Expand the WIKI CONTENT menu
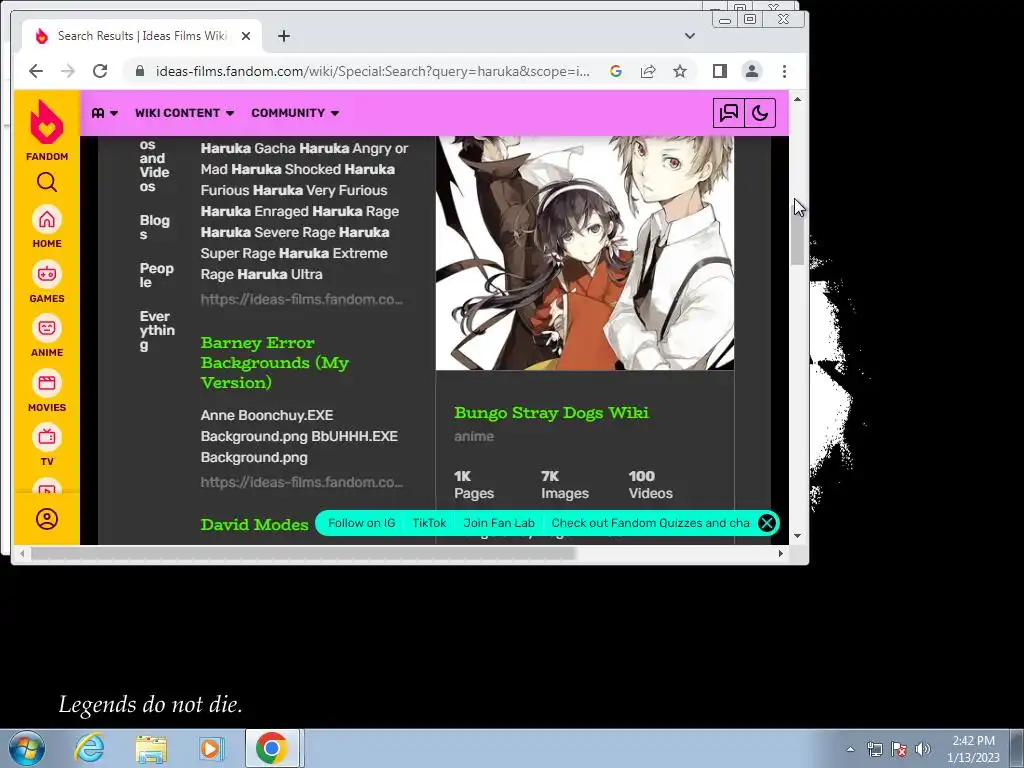Viewport: 1024px width, 768px height. click(184, 113)
